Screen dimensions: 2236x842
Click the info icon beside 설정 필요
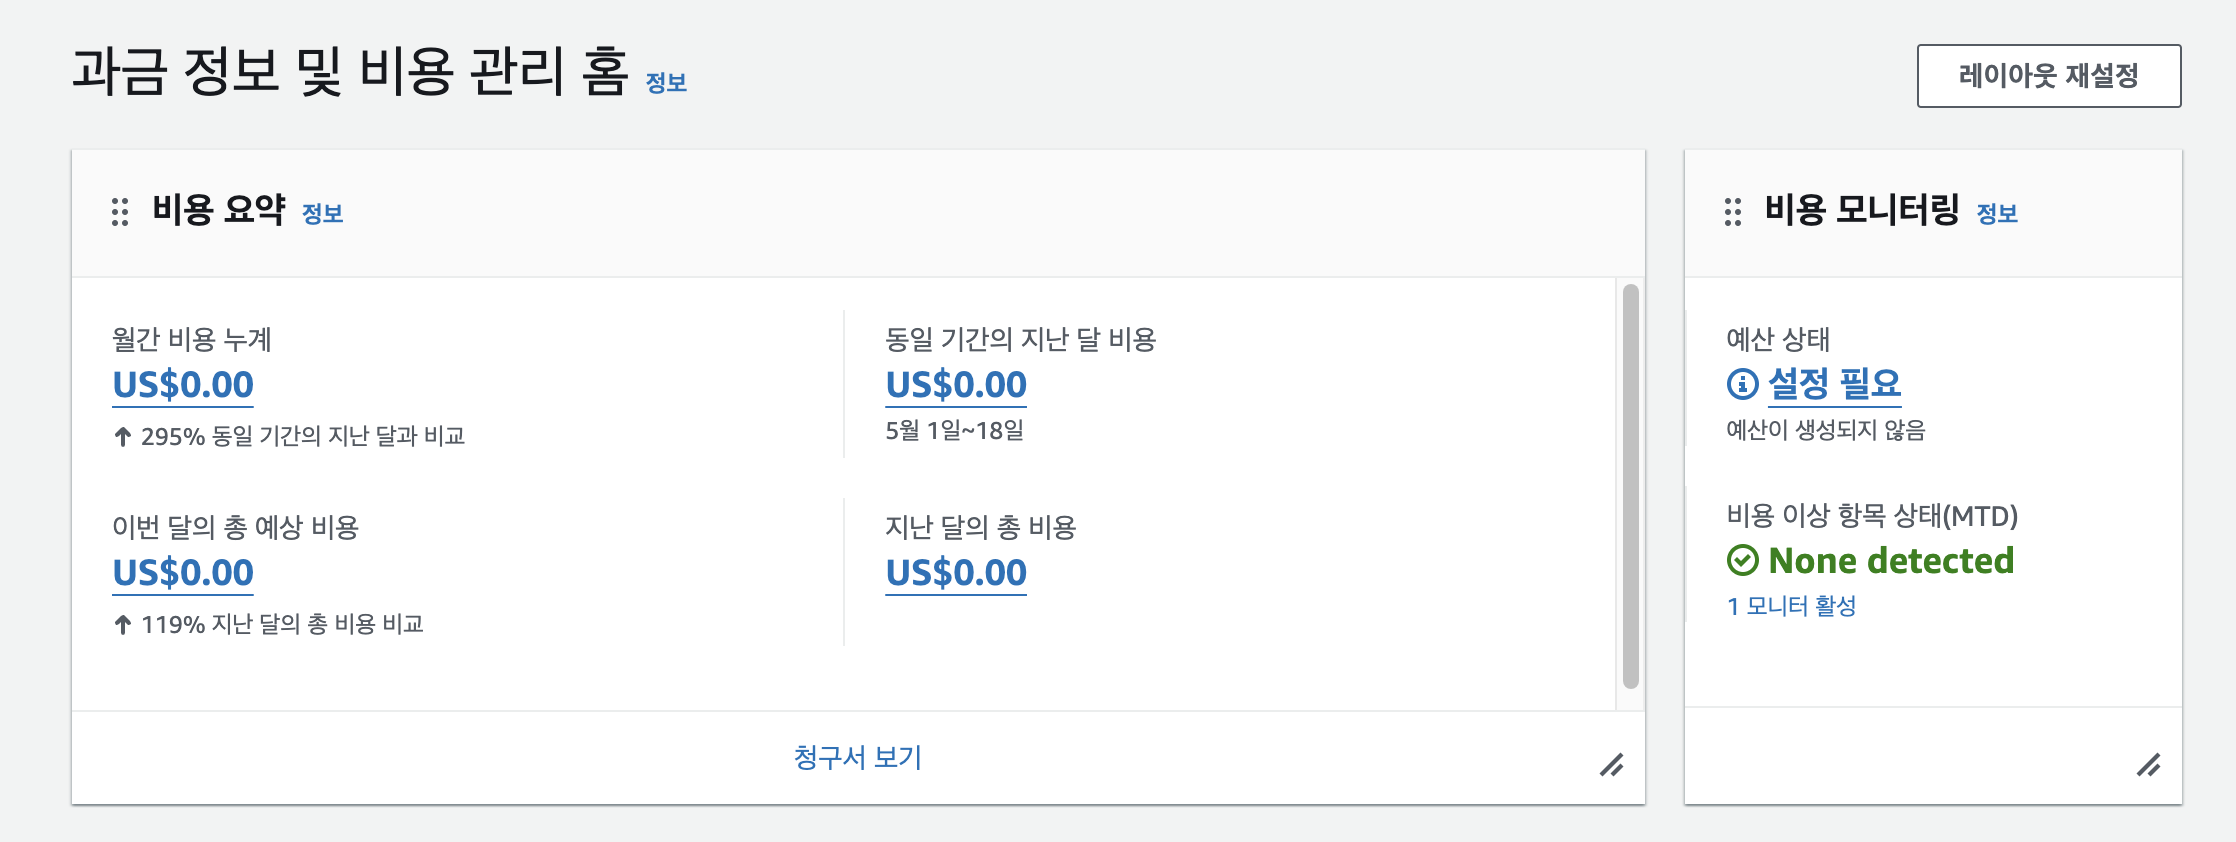[x=1742, y=384]
